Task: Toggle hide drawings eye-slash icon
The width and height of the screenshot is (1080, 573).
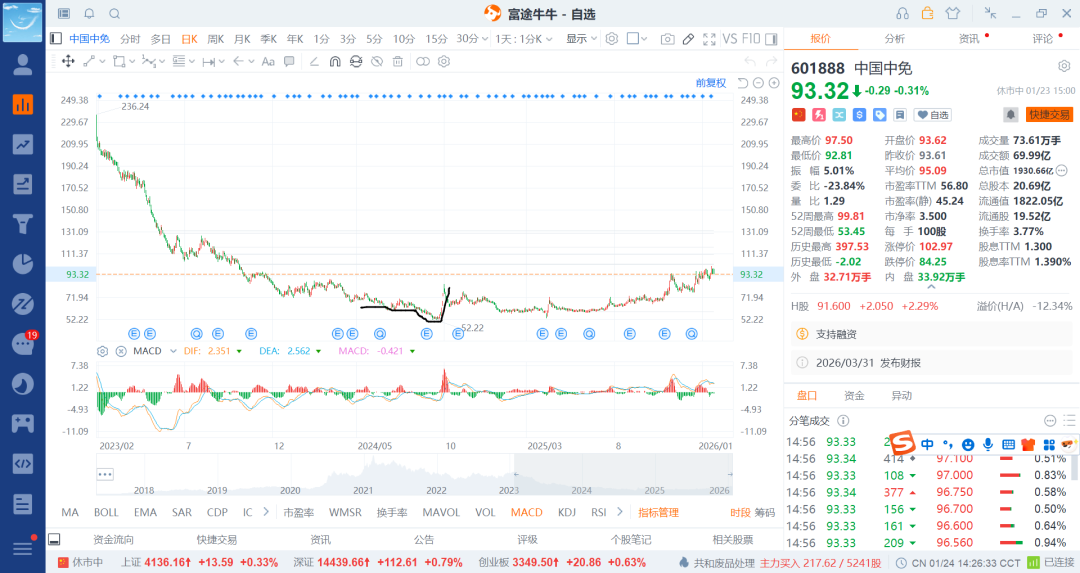Action: pyautogui.click(x=377, y=61)
